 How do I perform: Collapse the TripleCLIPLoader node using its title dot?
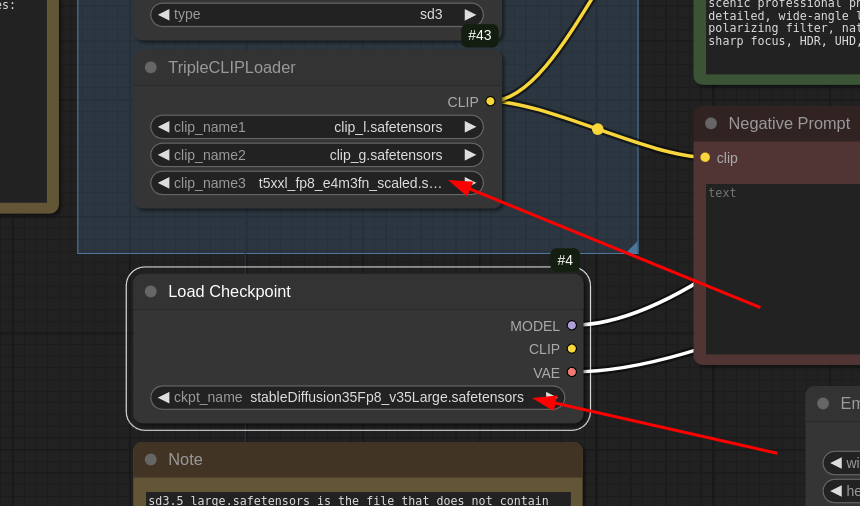click(x=151, y=68)
